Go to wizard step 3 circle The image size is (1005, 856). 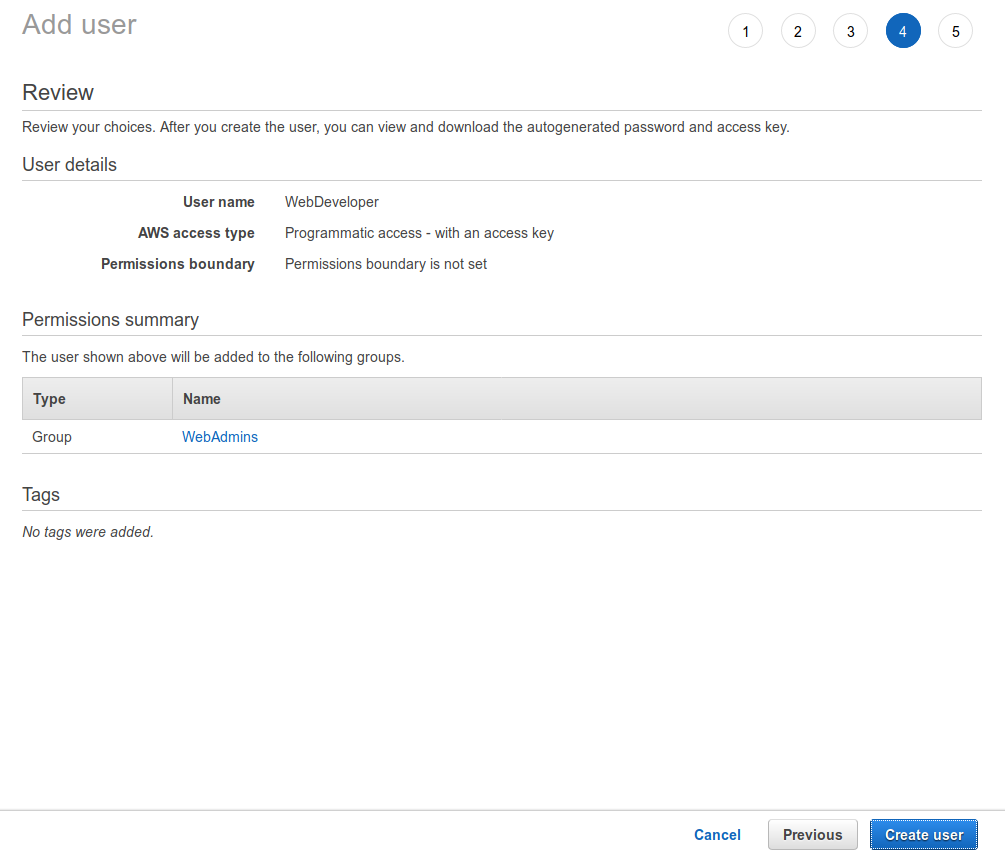tap(851, 31)
